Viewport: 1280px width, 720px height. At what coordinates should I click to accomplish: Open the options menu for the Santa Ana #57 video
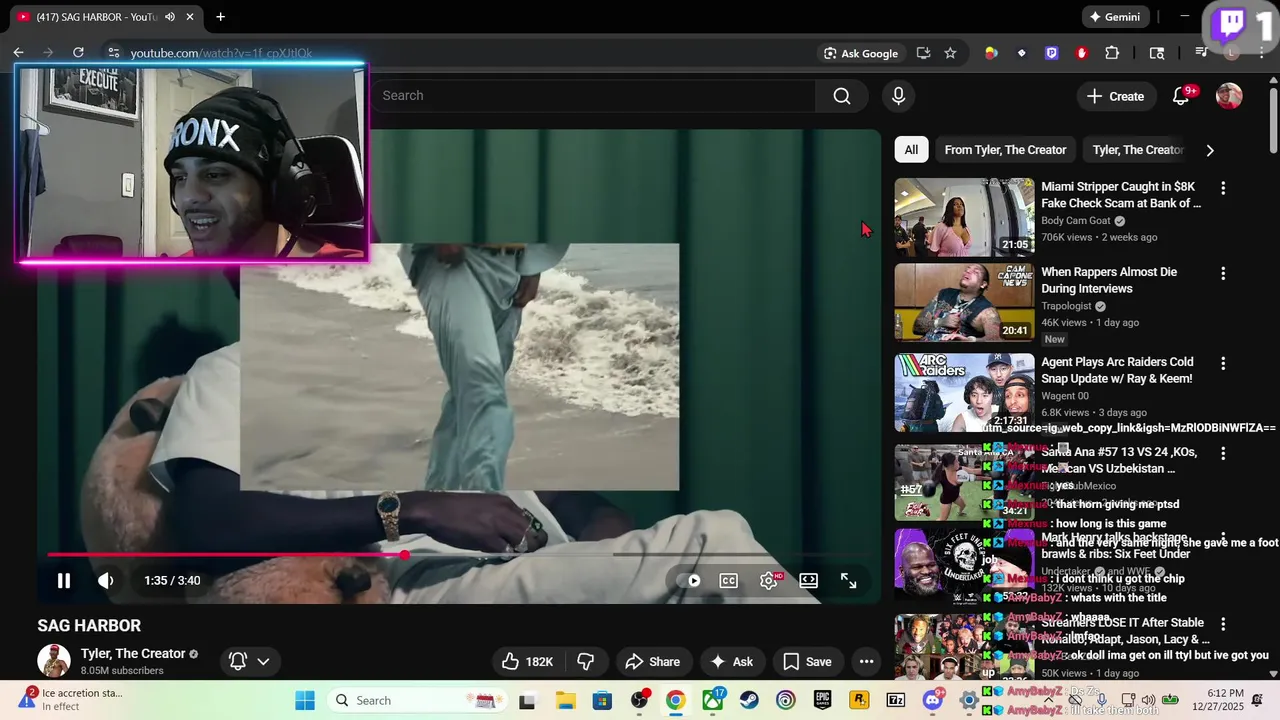(1222, 454)
